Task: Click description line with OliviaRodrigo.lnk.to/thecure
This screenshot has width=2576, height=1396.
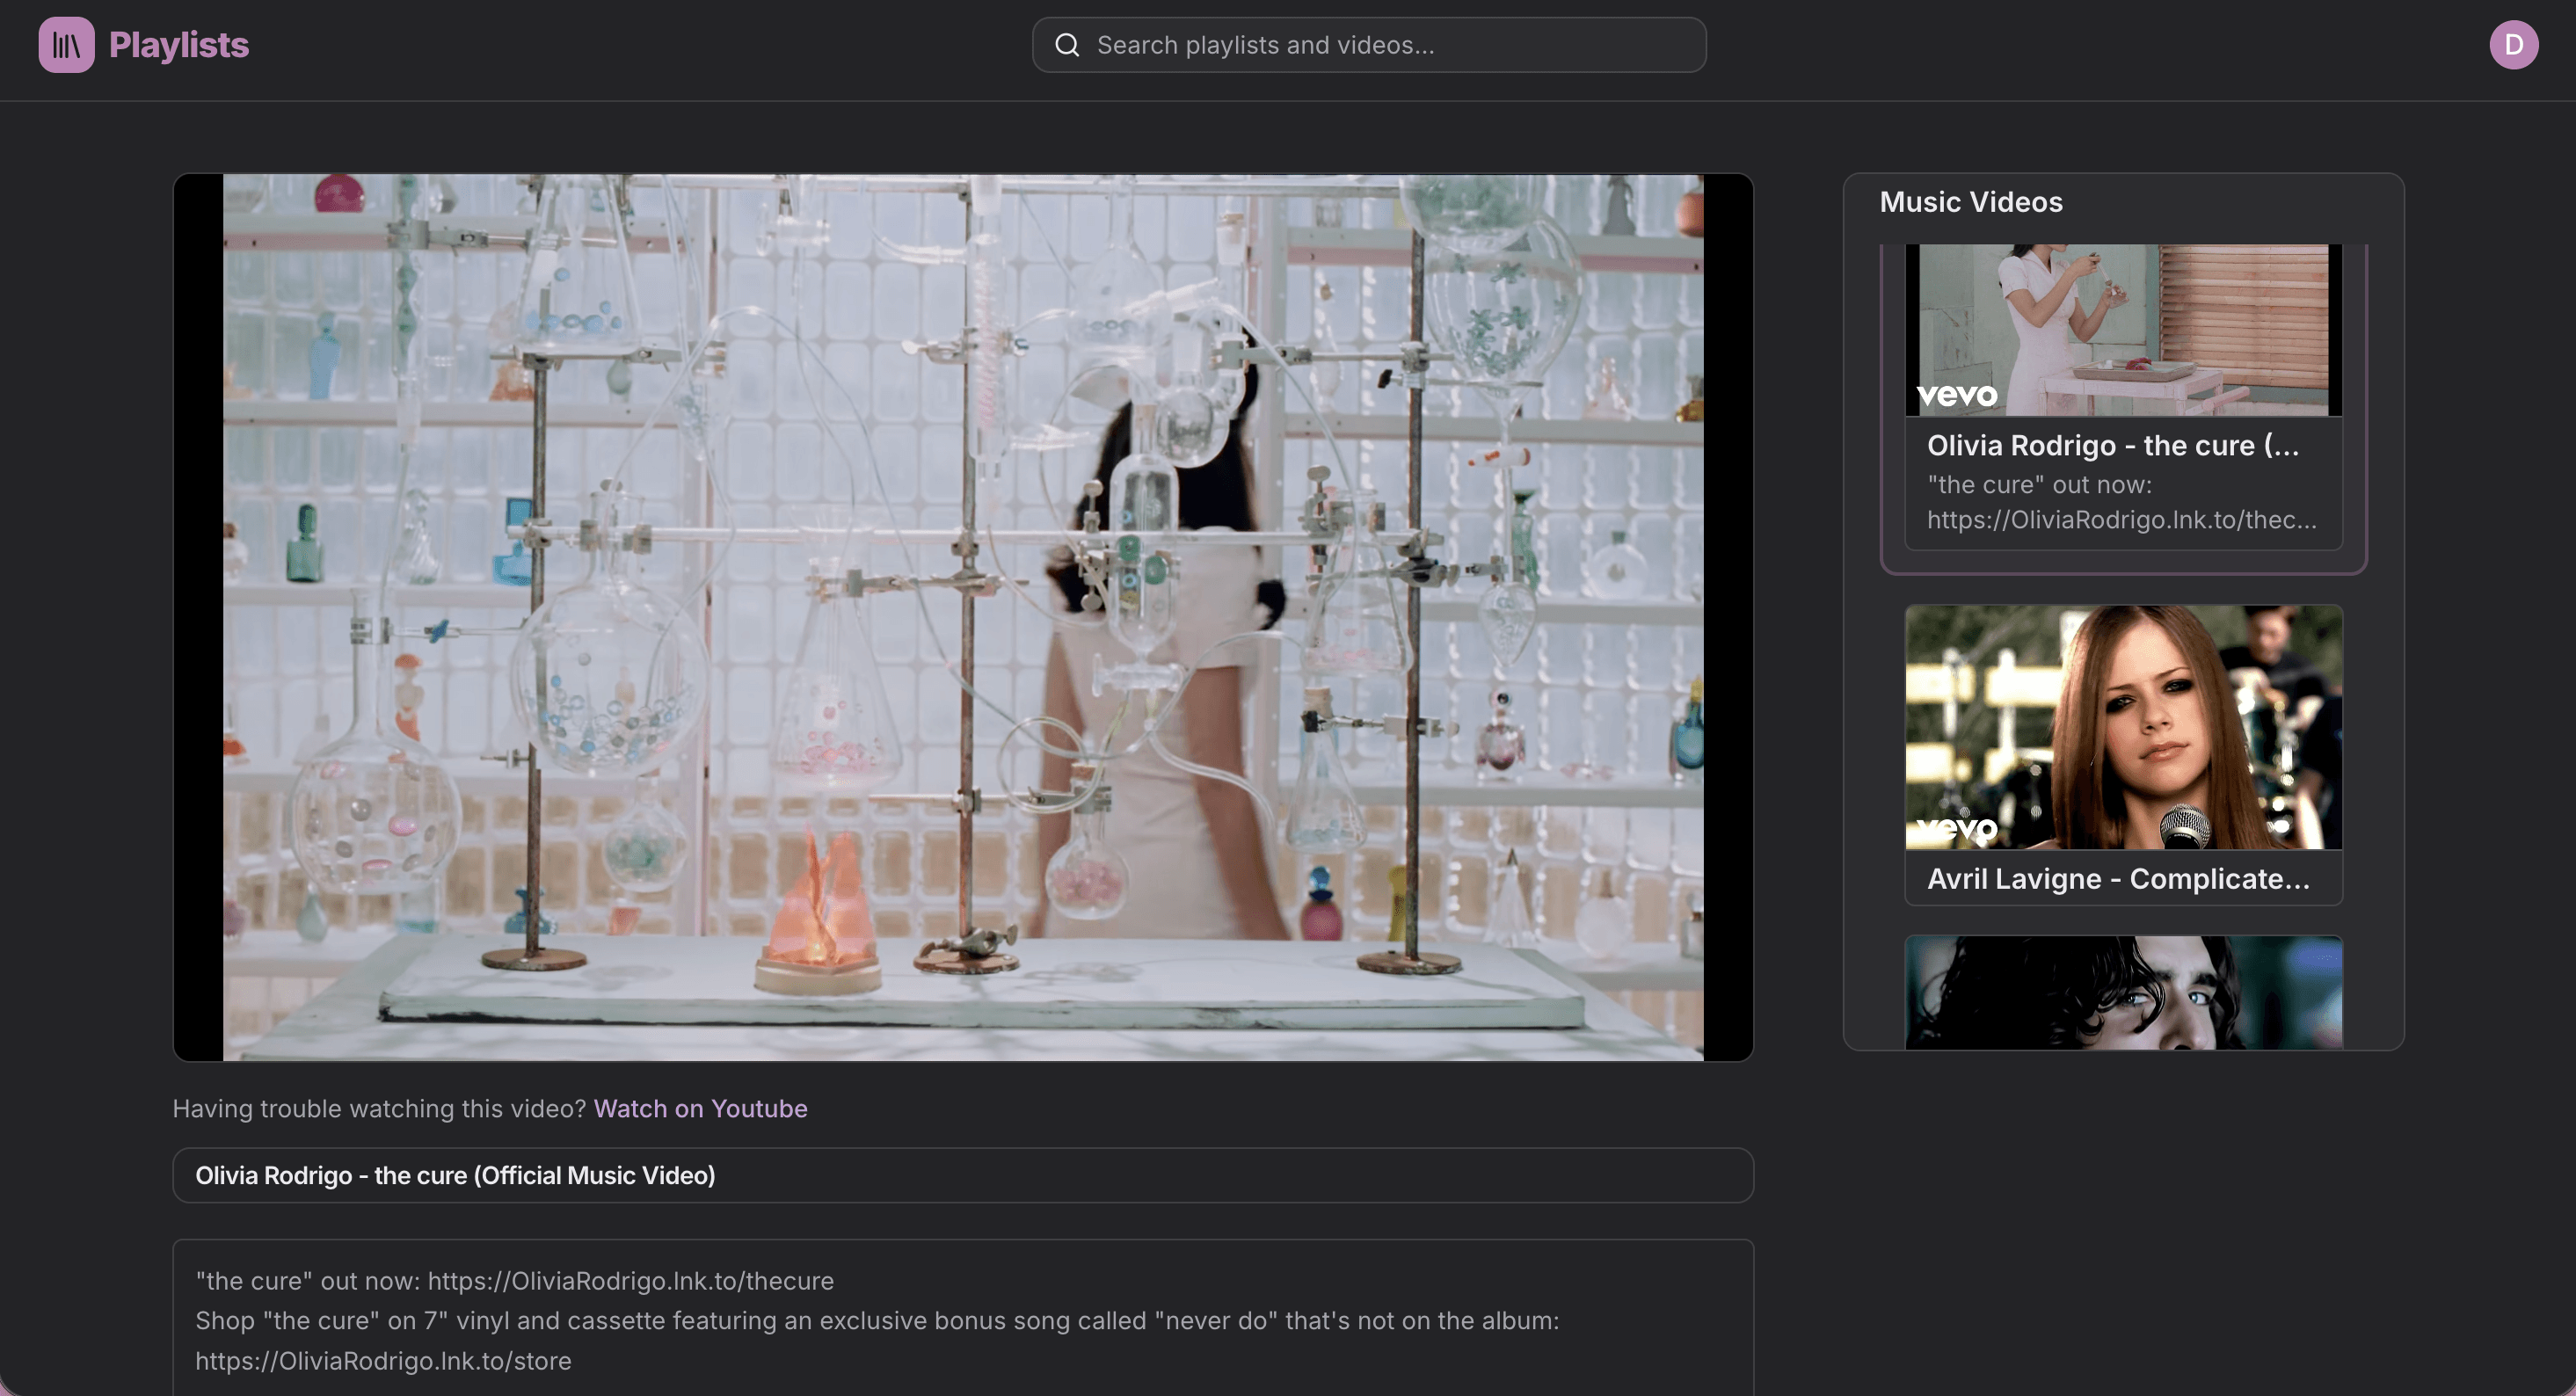Action: click(x=514, y=1281)
